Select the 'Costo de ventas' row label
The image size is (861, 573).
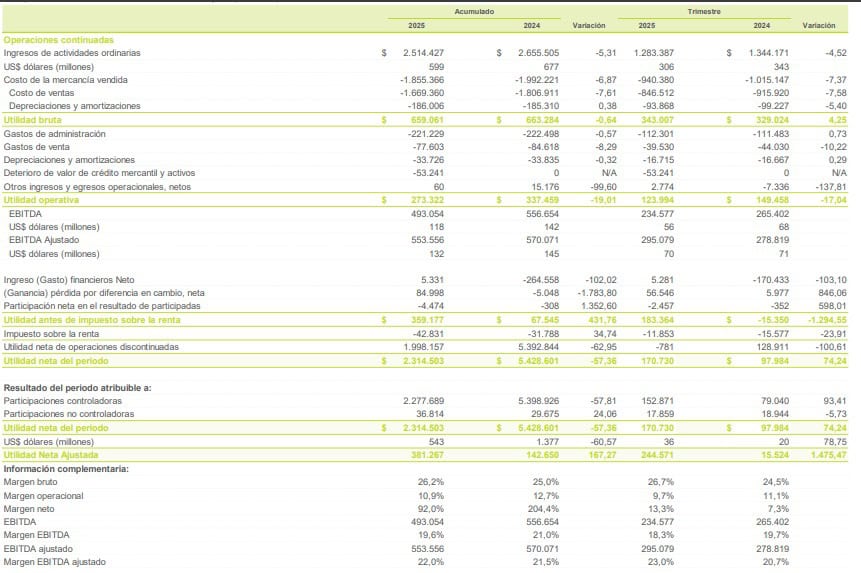[x=41, y=93]
